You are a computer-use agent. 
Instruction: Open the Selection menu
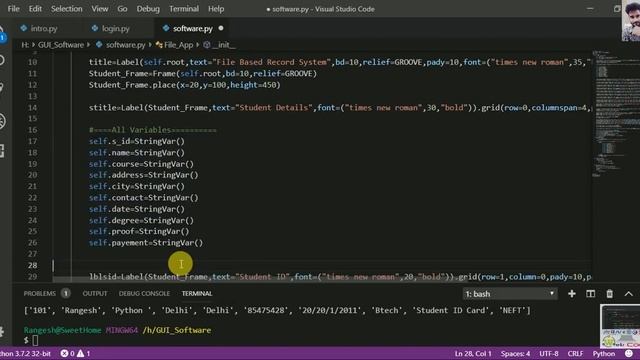tap(67, 9)
